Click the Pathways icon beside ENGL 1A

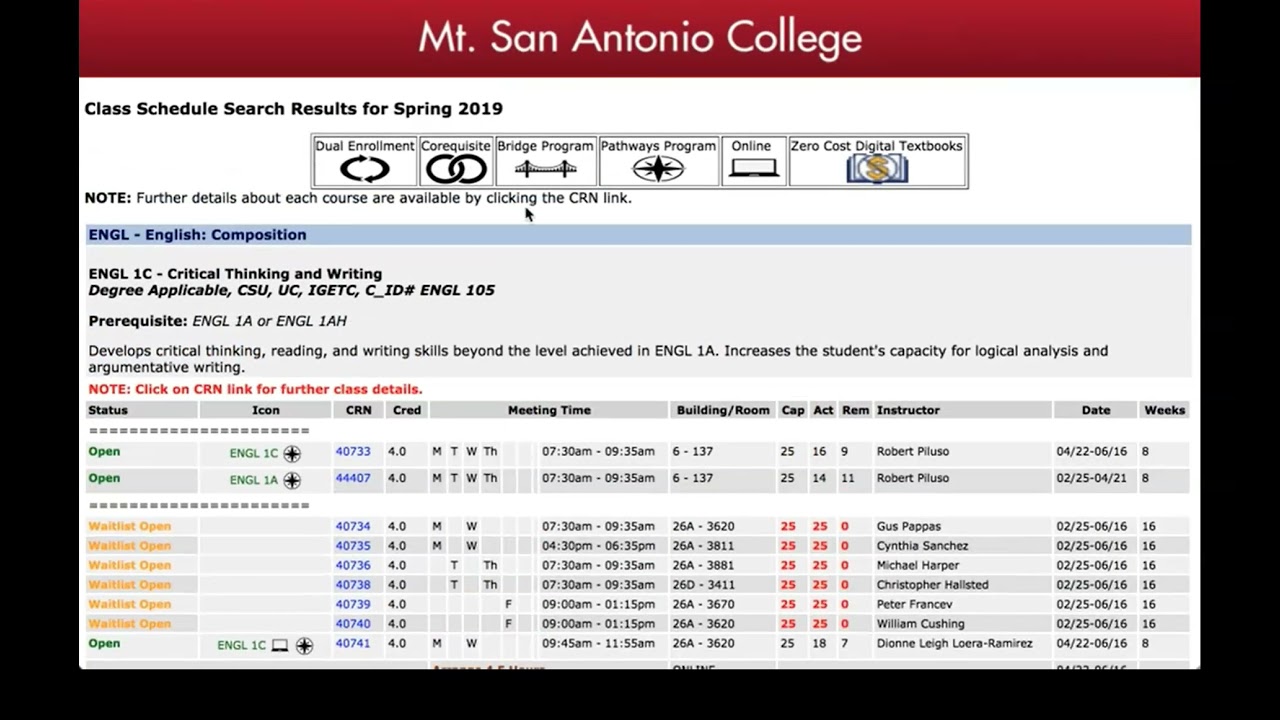click(x=292, y=480)
